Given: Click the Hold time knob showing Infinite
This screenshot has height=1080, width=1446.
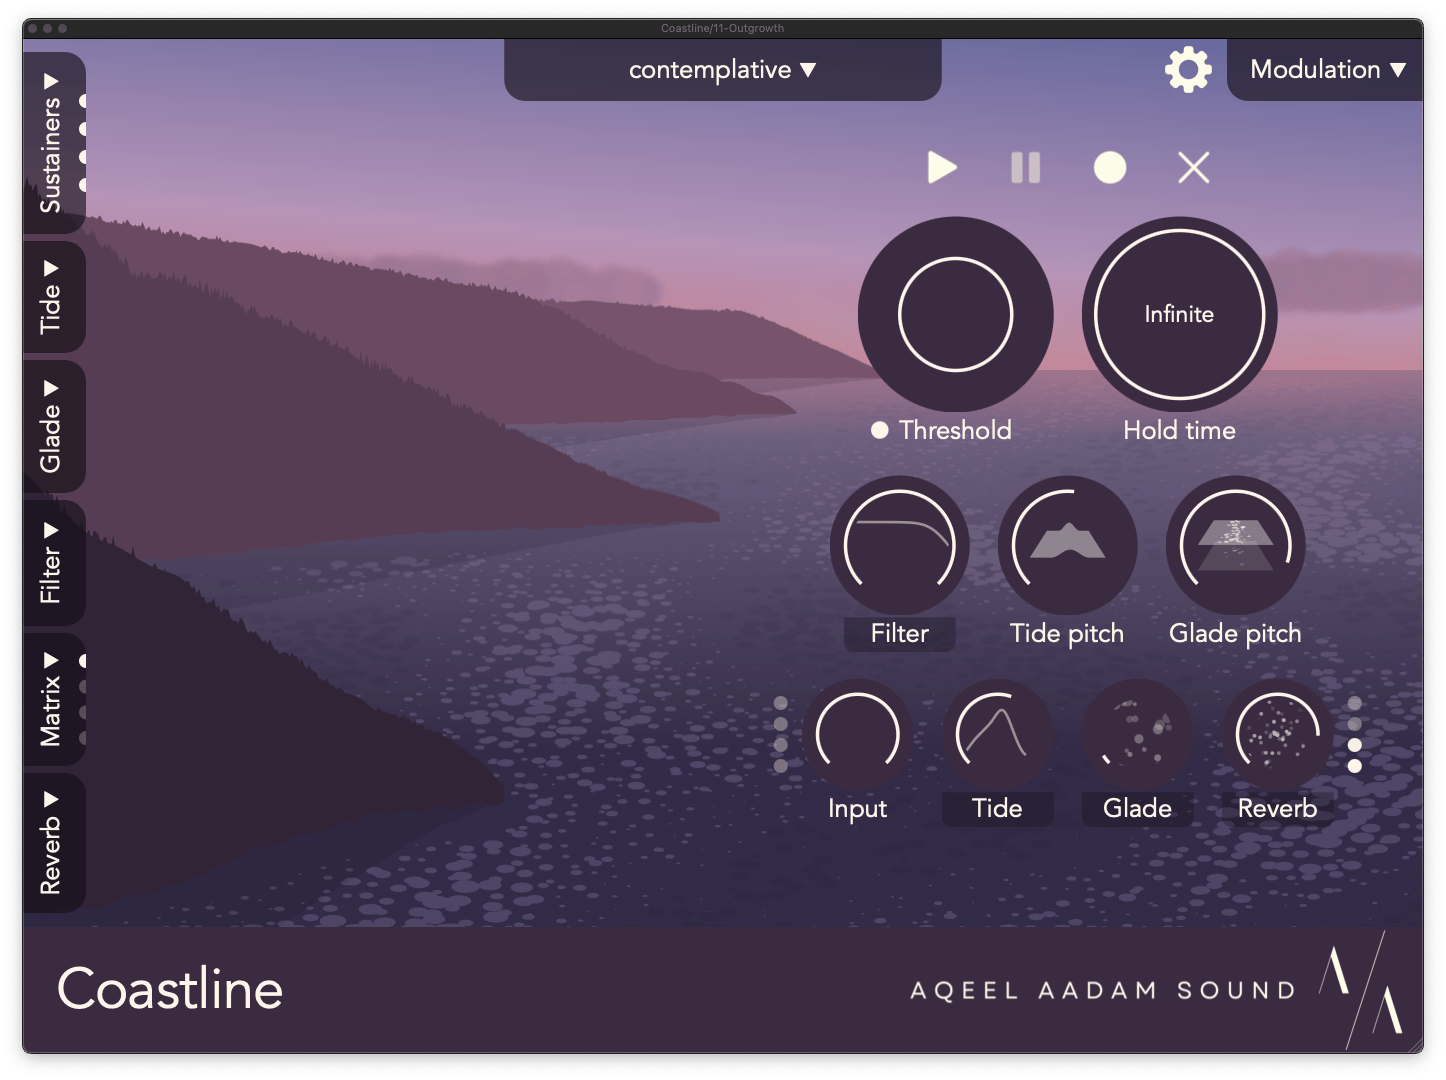Looking at the screenshot, I should coord(1179,314).
